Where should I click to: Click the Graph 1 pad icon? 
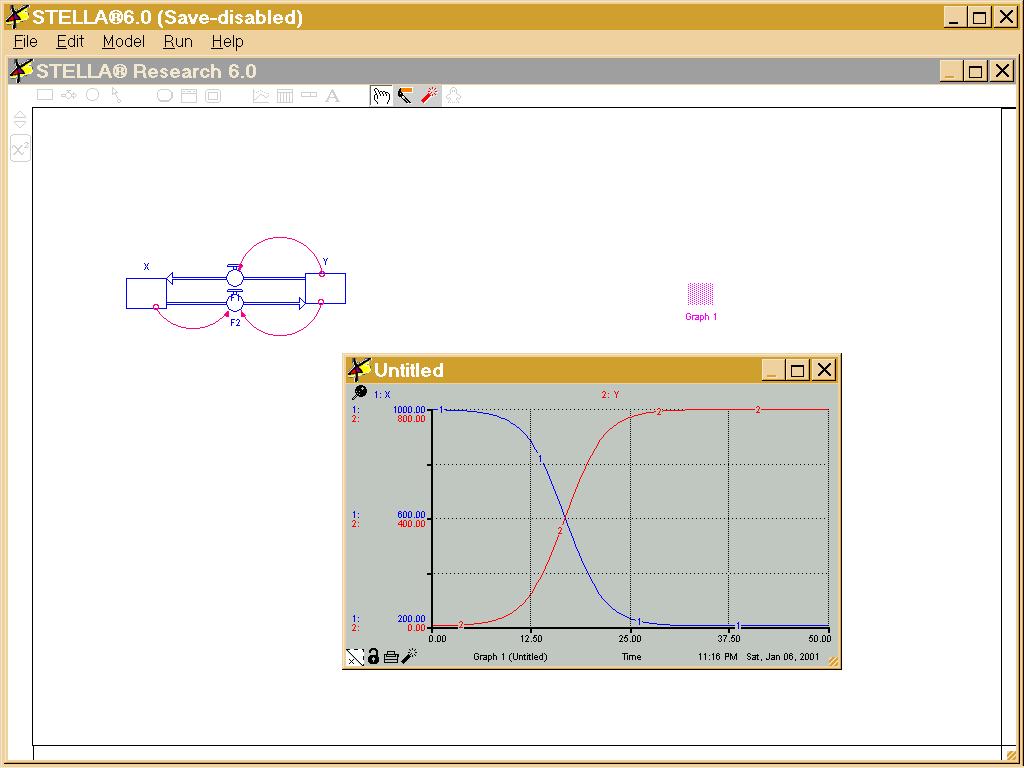click(x=700, y=294)
